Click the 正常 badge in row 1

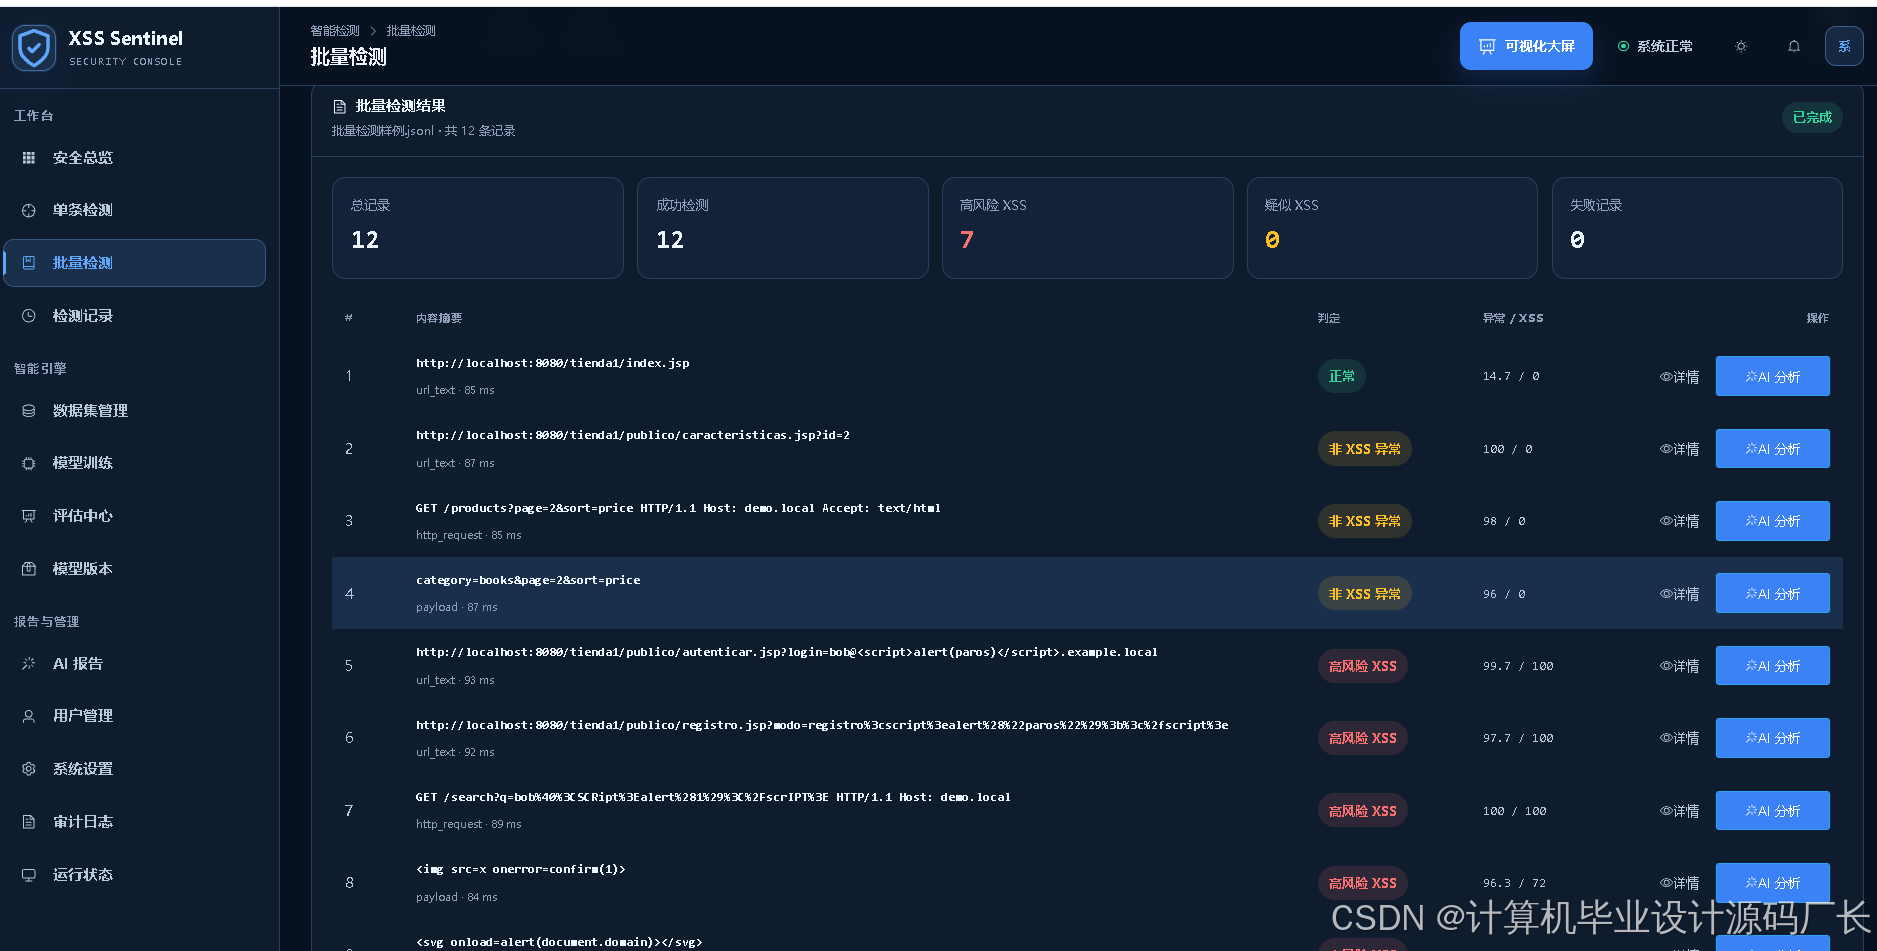pos(1342,376)
